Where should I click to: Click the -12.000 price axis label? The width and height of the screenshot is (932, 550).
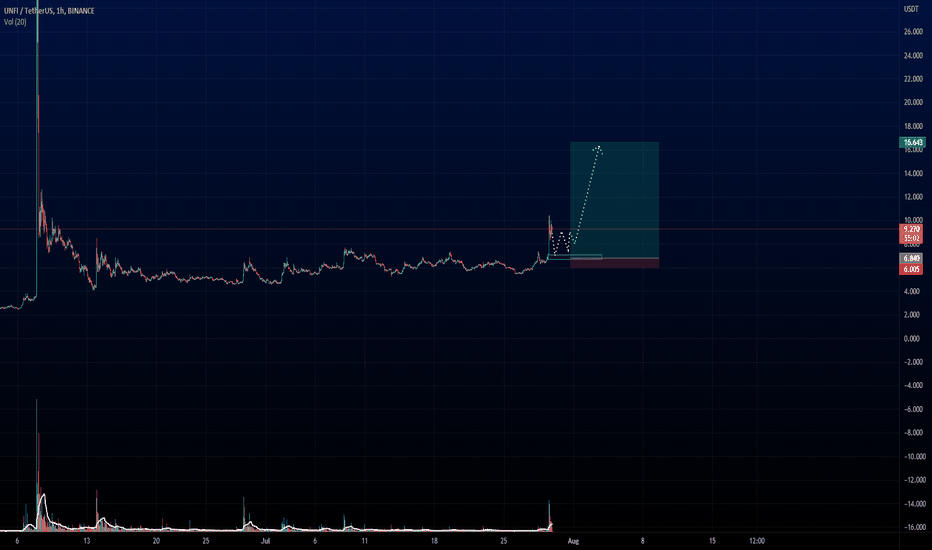[x=914, y=480]
